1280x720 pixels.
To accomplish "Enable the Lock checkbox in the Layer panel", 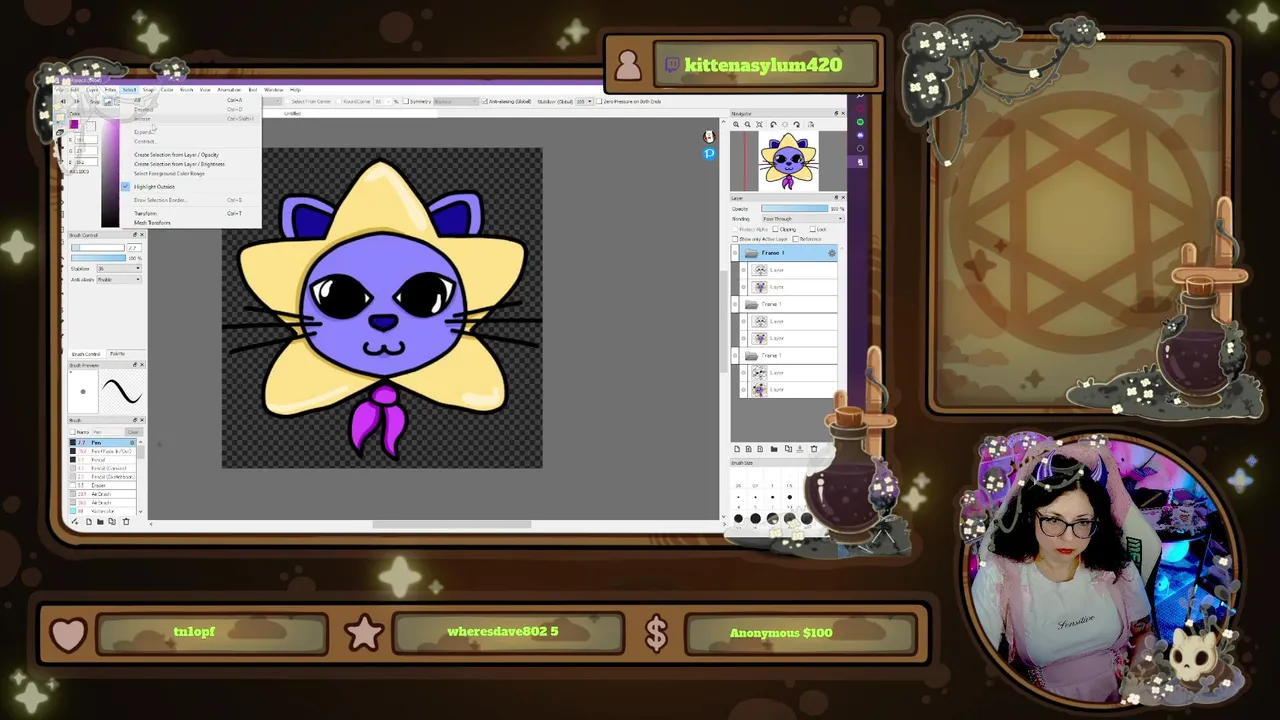I will click(812, 229).
